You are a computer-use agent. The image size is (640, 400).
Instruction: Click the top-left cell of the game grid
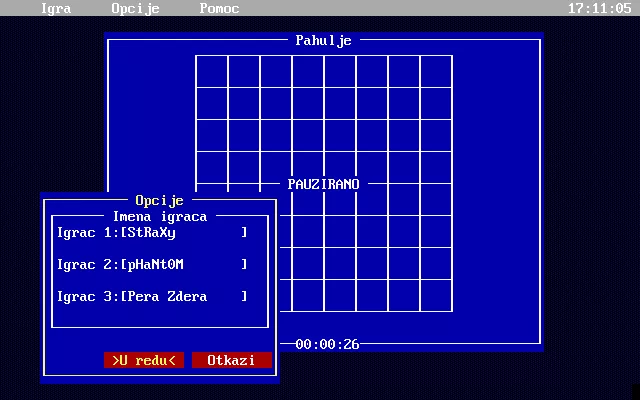point(212,72)
